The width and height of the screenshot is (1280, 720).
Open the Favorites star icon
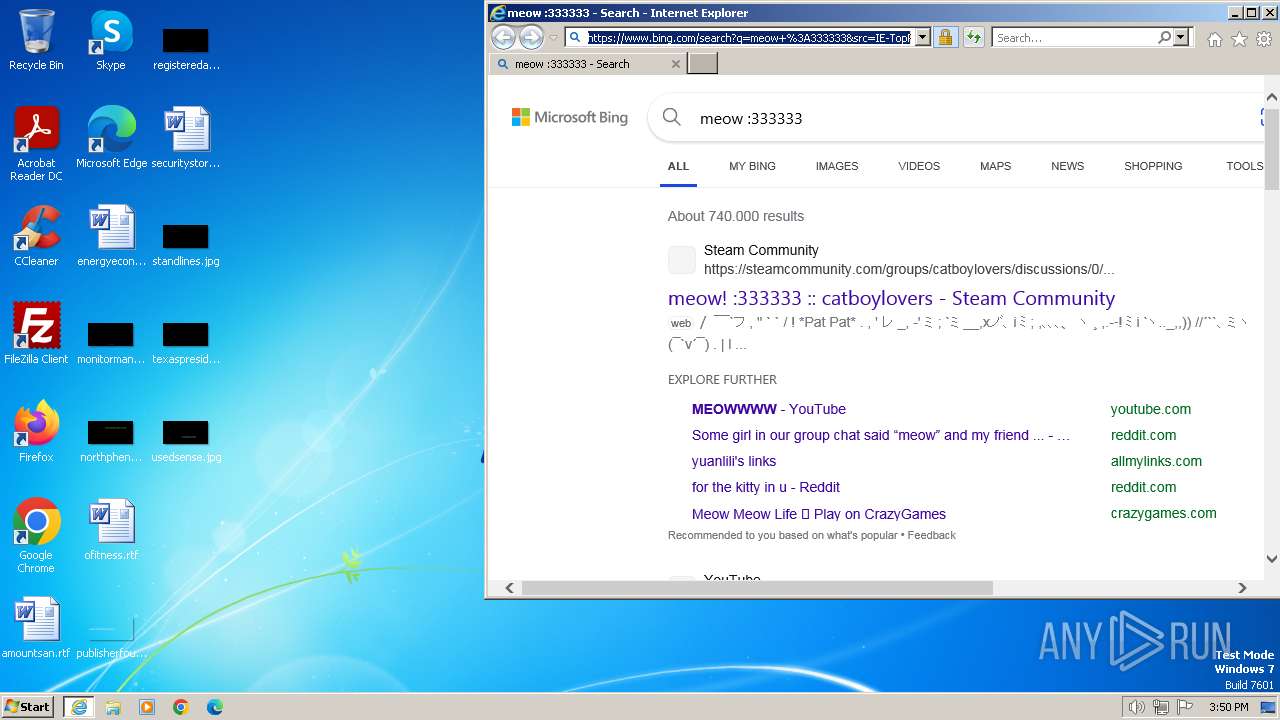pos(1239,39)
